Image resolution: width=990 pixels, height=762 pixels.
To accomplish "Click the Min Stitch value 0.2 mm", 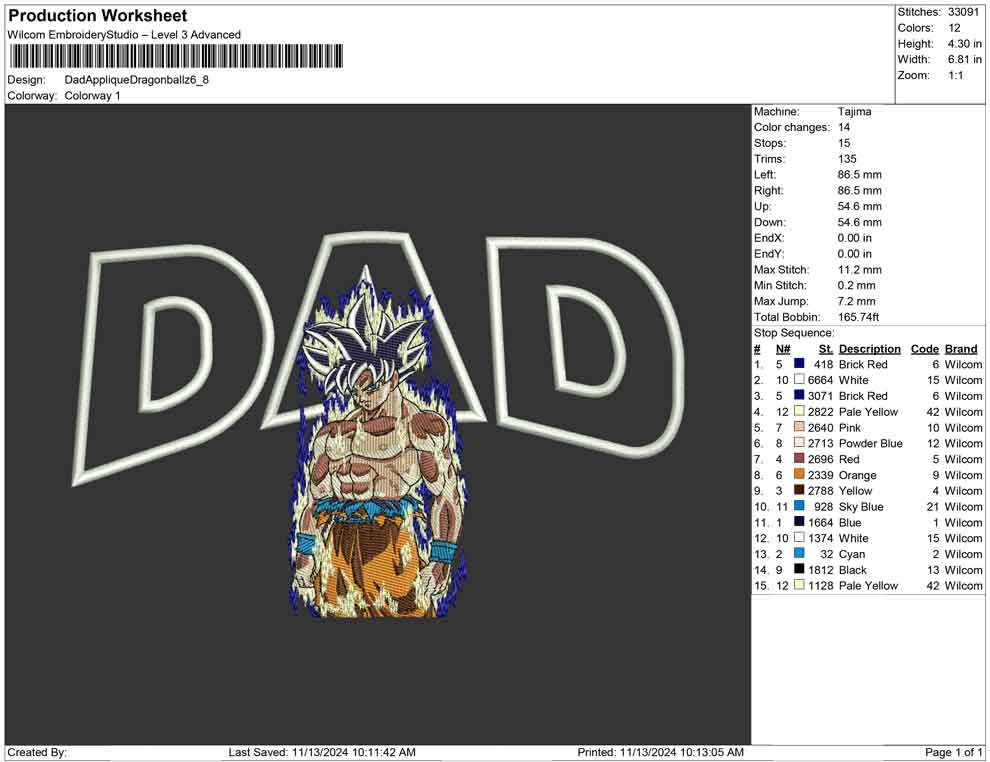I will click(856, 285).
